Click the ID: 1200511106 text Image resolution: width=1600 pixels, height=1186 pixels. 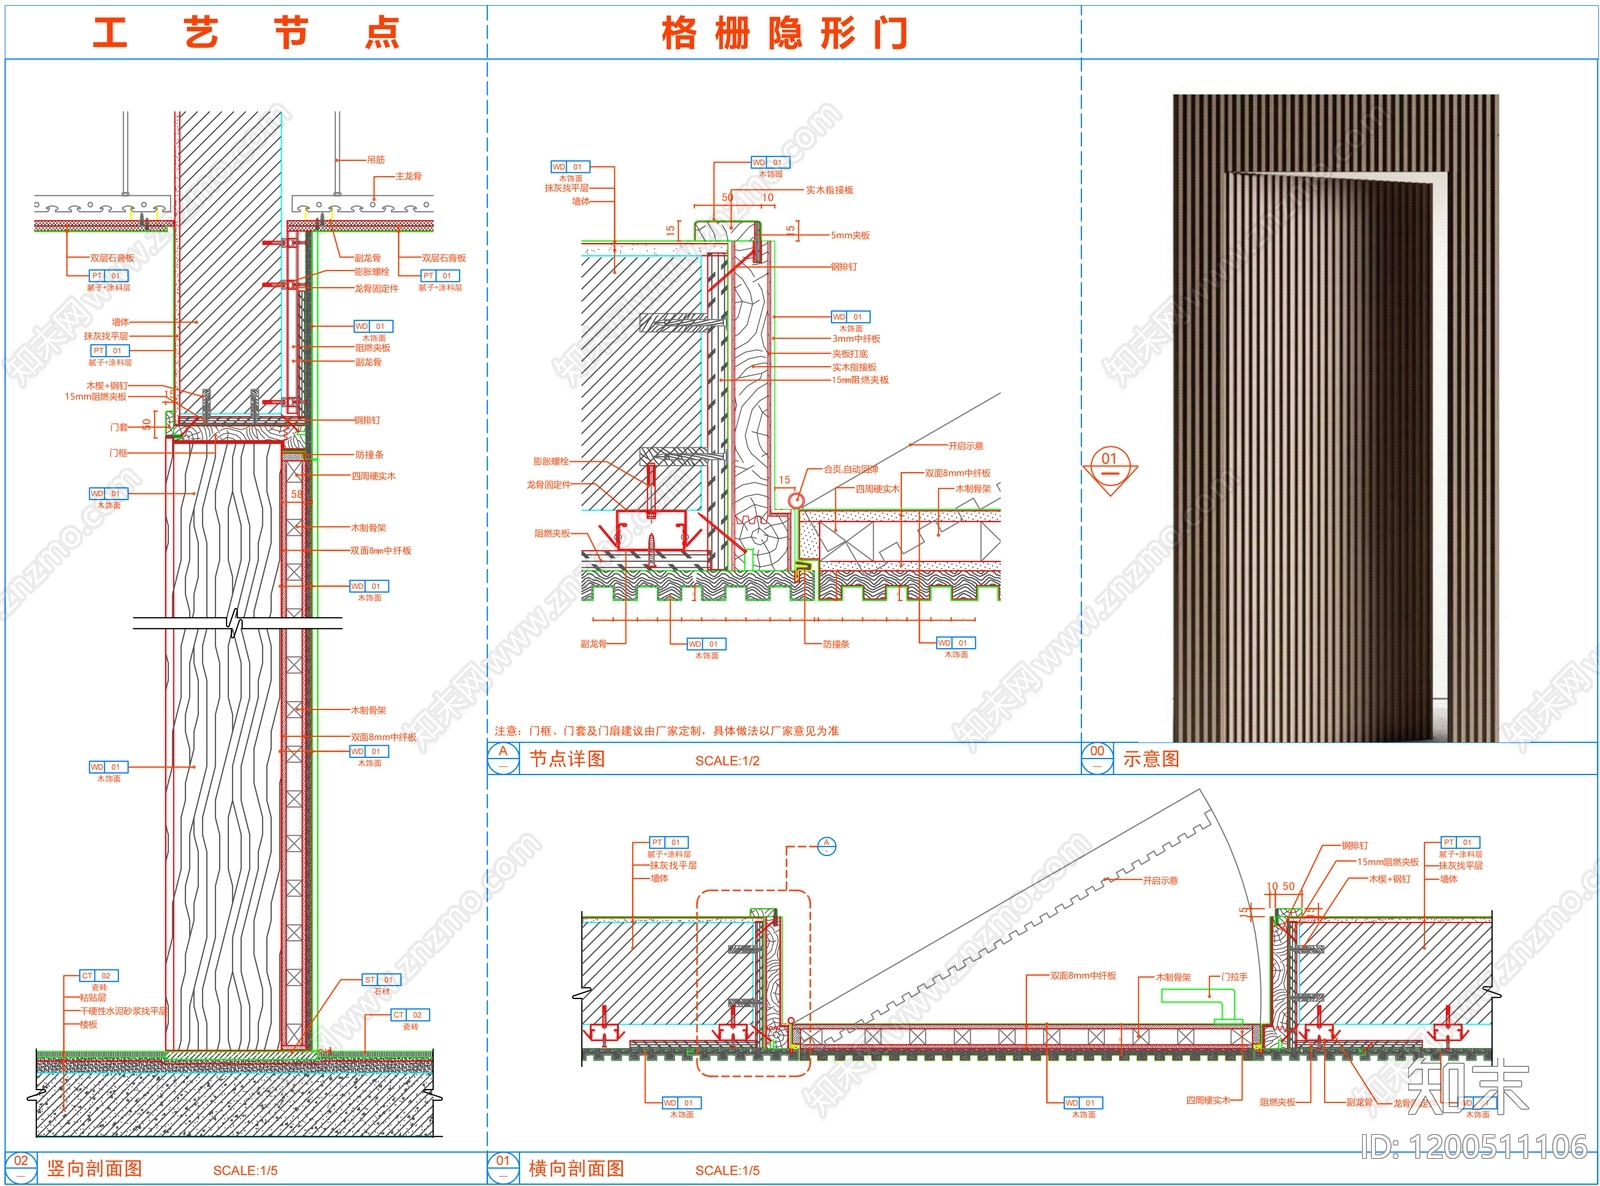pyautogui.click(x=1474, y=1147)
